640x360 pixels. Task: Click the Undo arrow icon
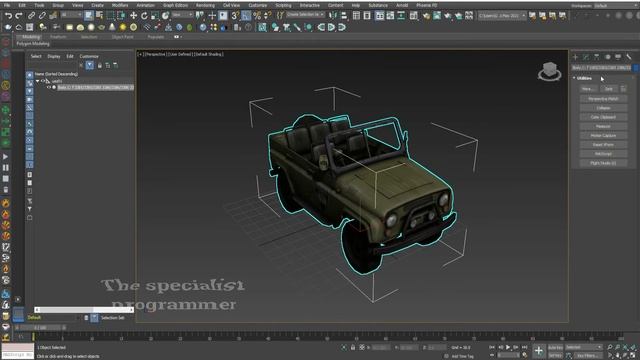[x=8, y=16]
